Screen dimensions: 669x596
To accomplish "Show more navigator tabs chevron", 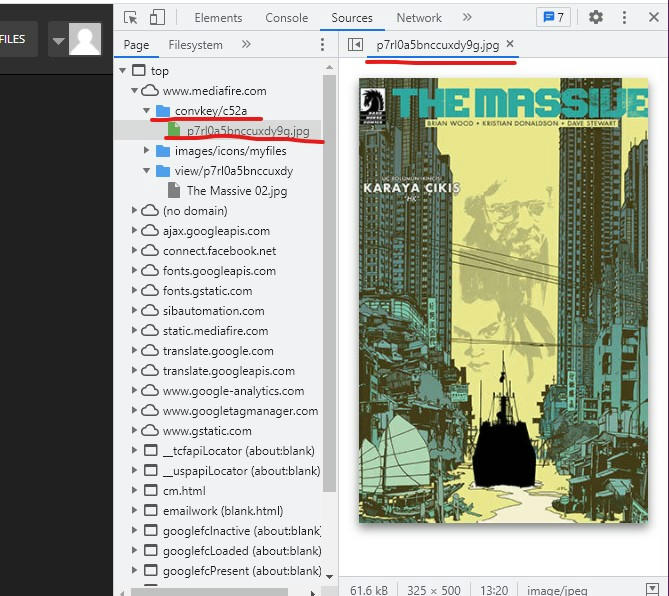I will click(246, 44).
